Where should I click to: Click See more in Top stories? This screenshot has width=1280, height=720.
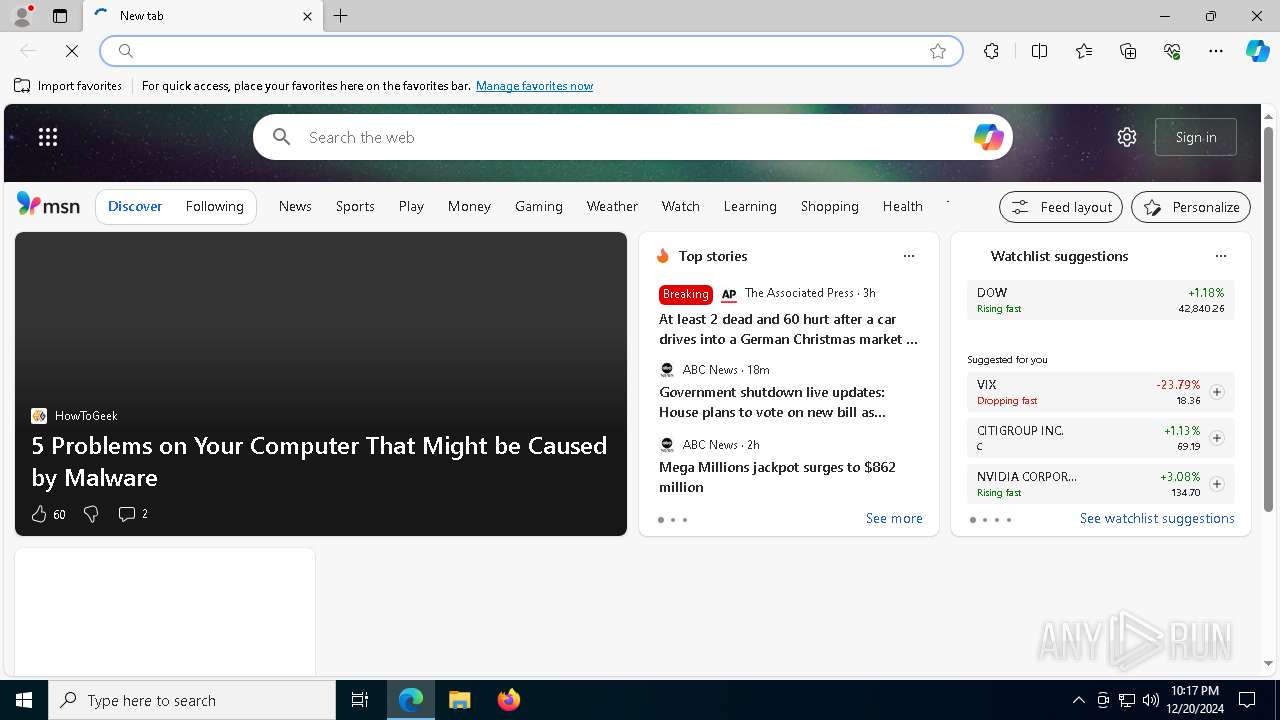[894, 518]
